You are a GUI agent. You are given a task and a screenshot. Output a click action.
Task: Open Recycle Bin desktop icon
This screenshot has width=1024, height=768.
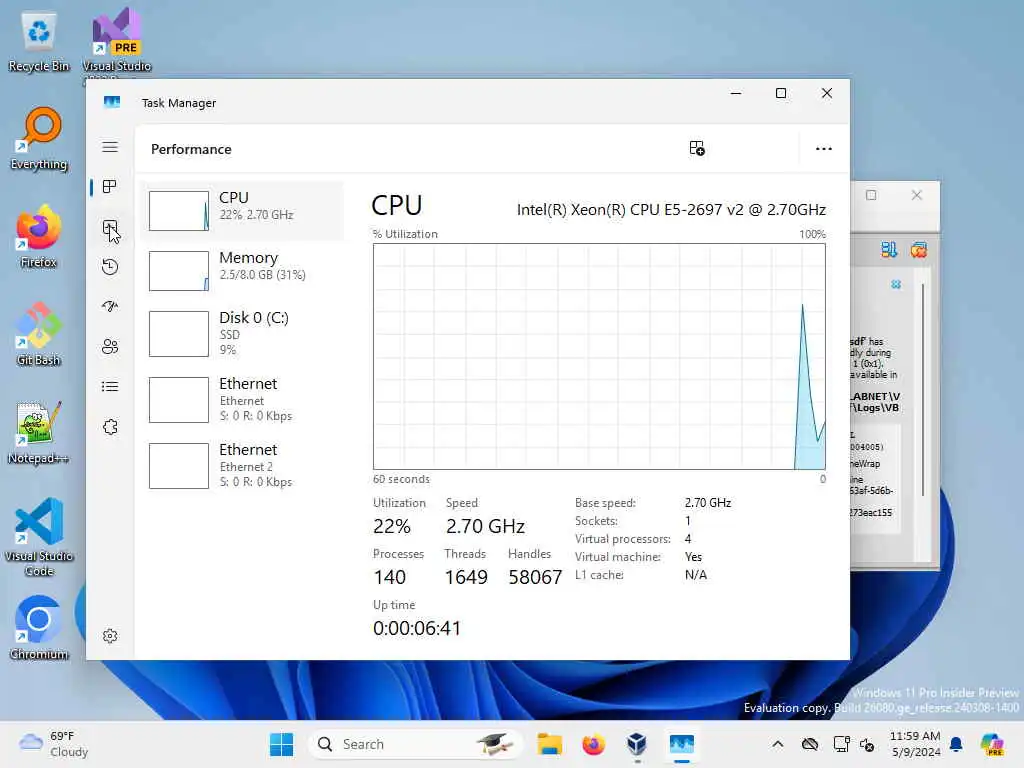click(x=39, y=43)
